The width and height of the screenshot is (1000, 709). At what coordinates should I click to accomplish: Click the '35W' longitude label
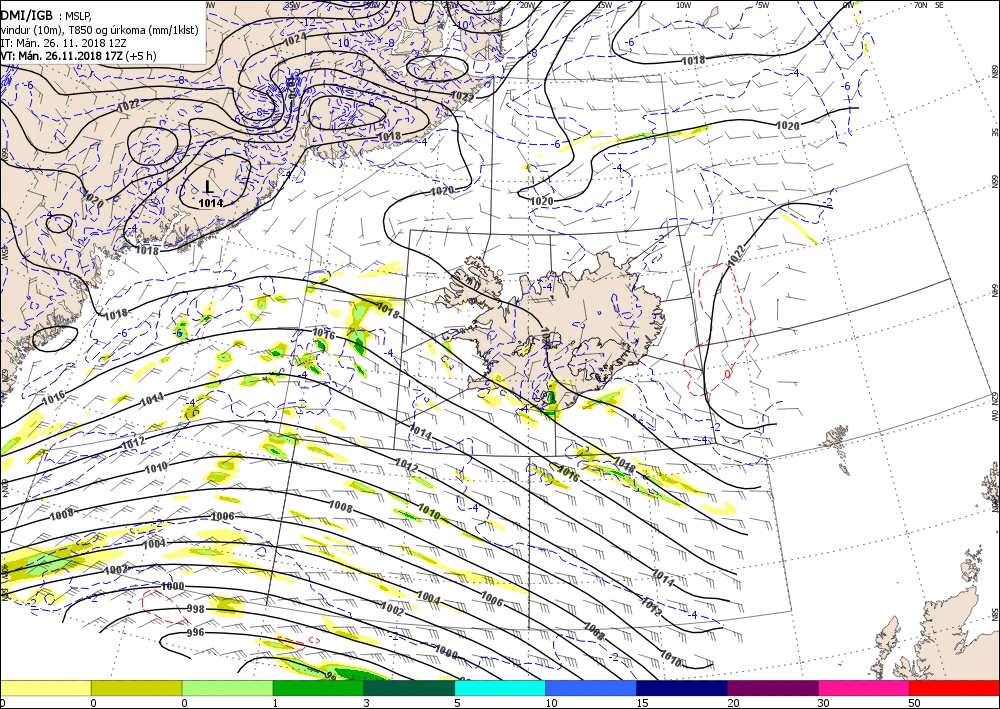(292, 5)
